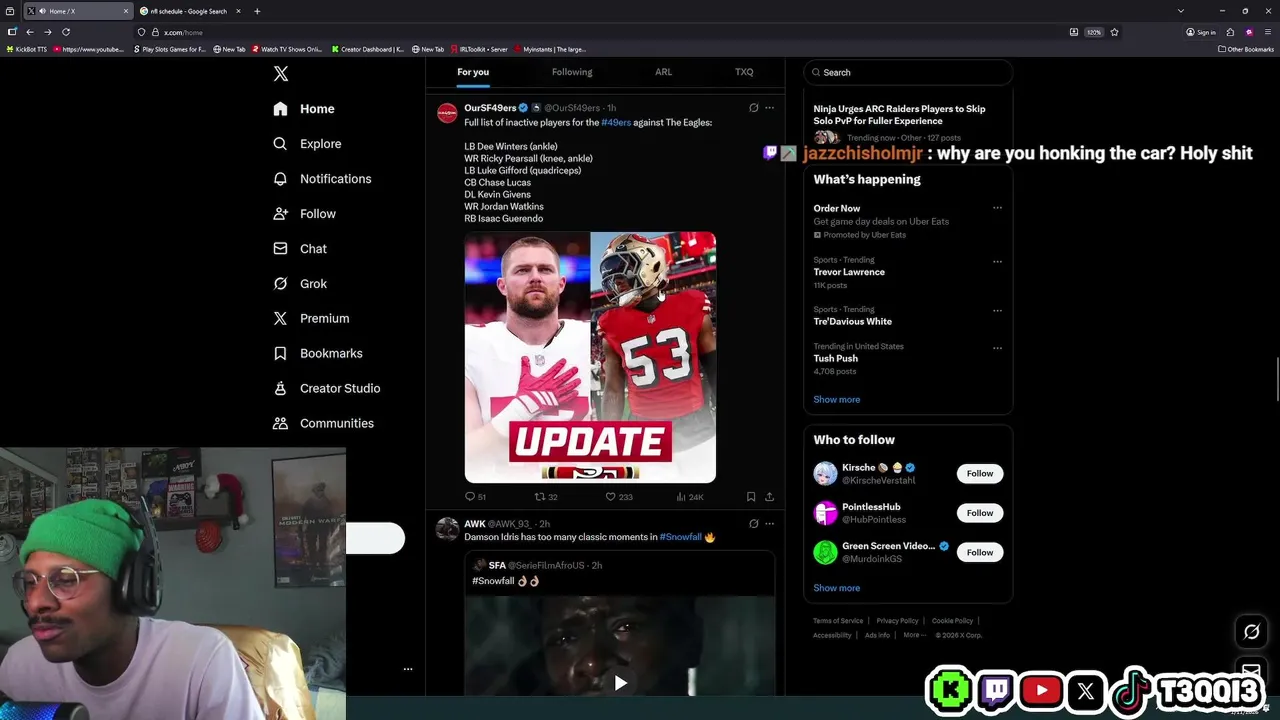Show more under Who to follow
This screenshot has height=720, width=1280.
pyautogui.click(x=837, y=588)
